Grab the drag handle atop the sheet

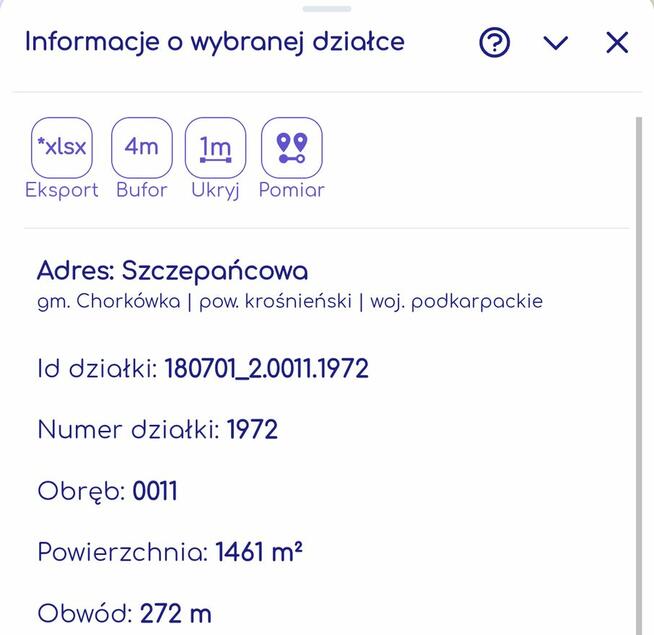pos(327,9)
